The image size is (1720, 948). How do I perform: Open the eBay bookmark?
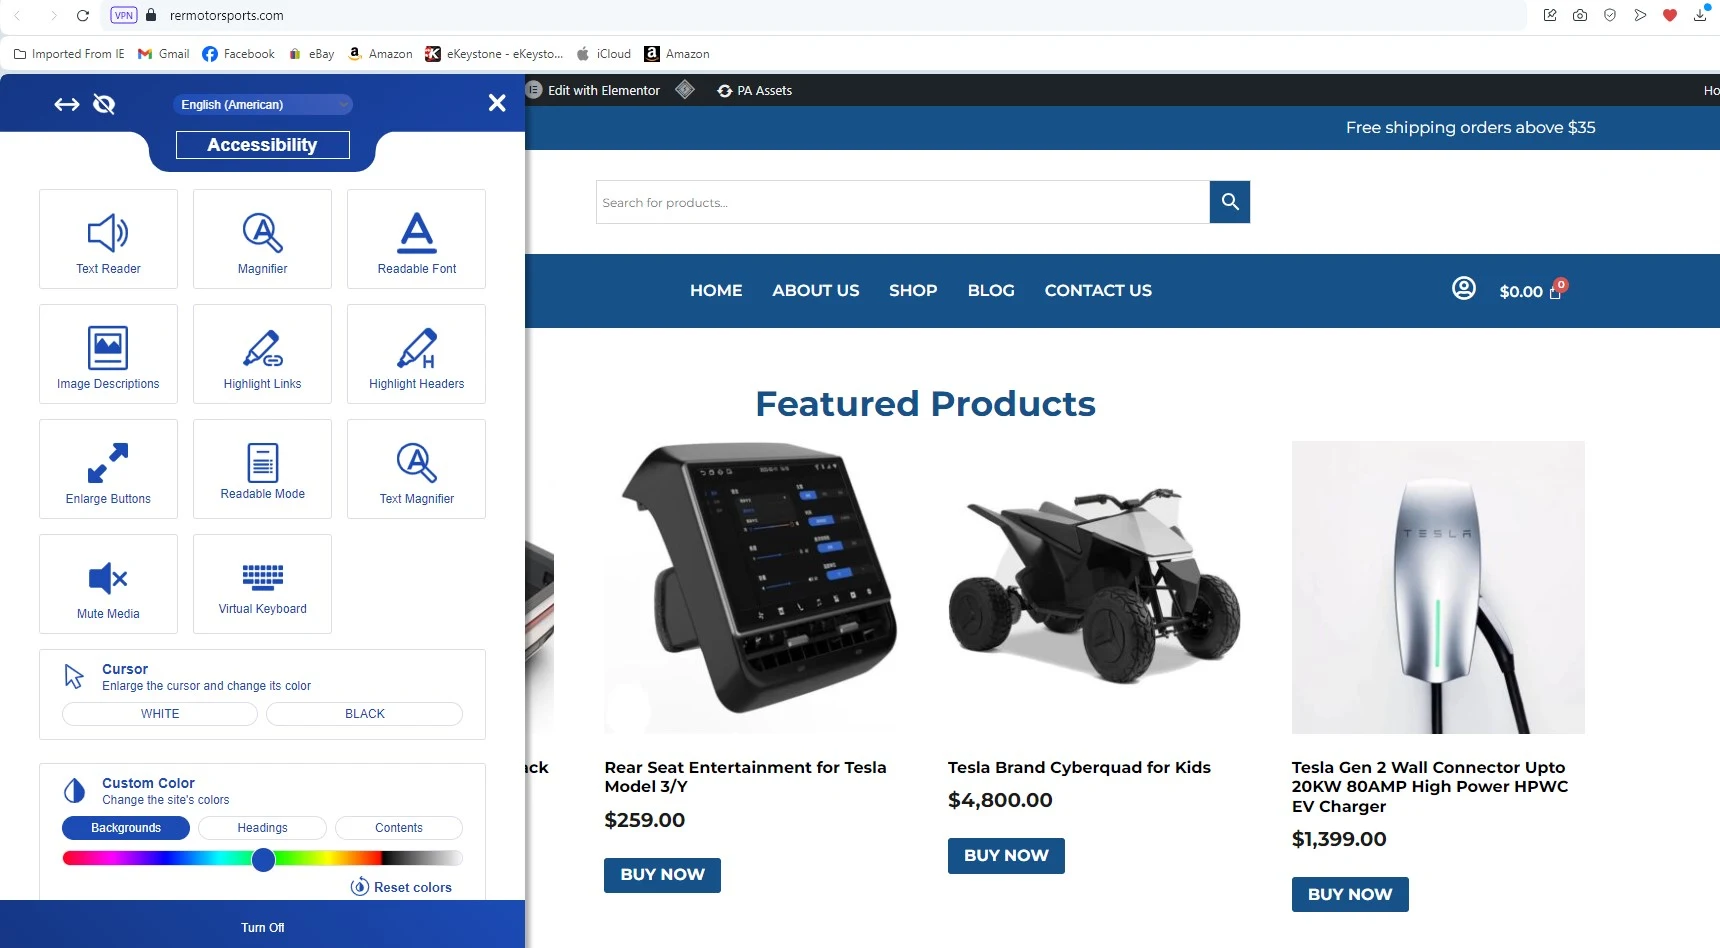(311, 54)
